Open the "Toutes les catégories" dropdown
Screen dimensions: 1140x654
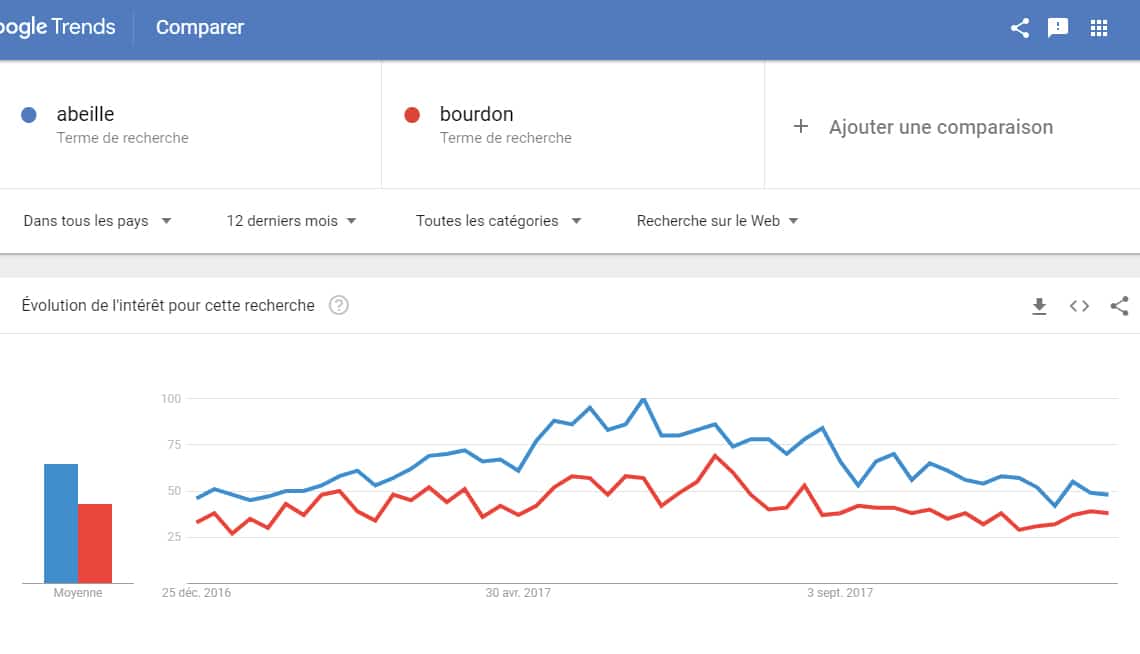click(498, 221)
